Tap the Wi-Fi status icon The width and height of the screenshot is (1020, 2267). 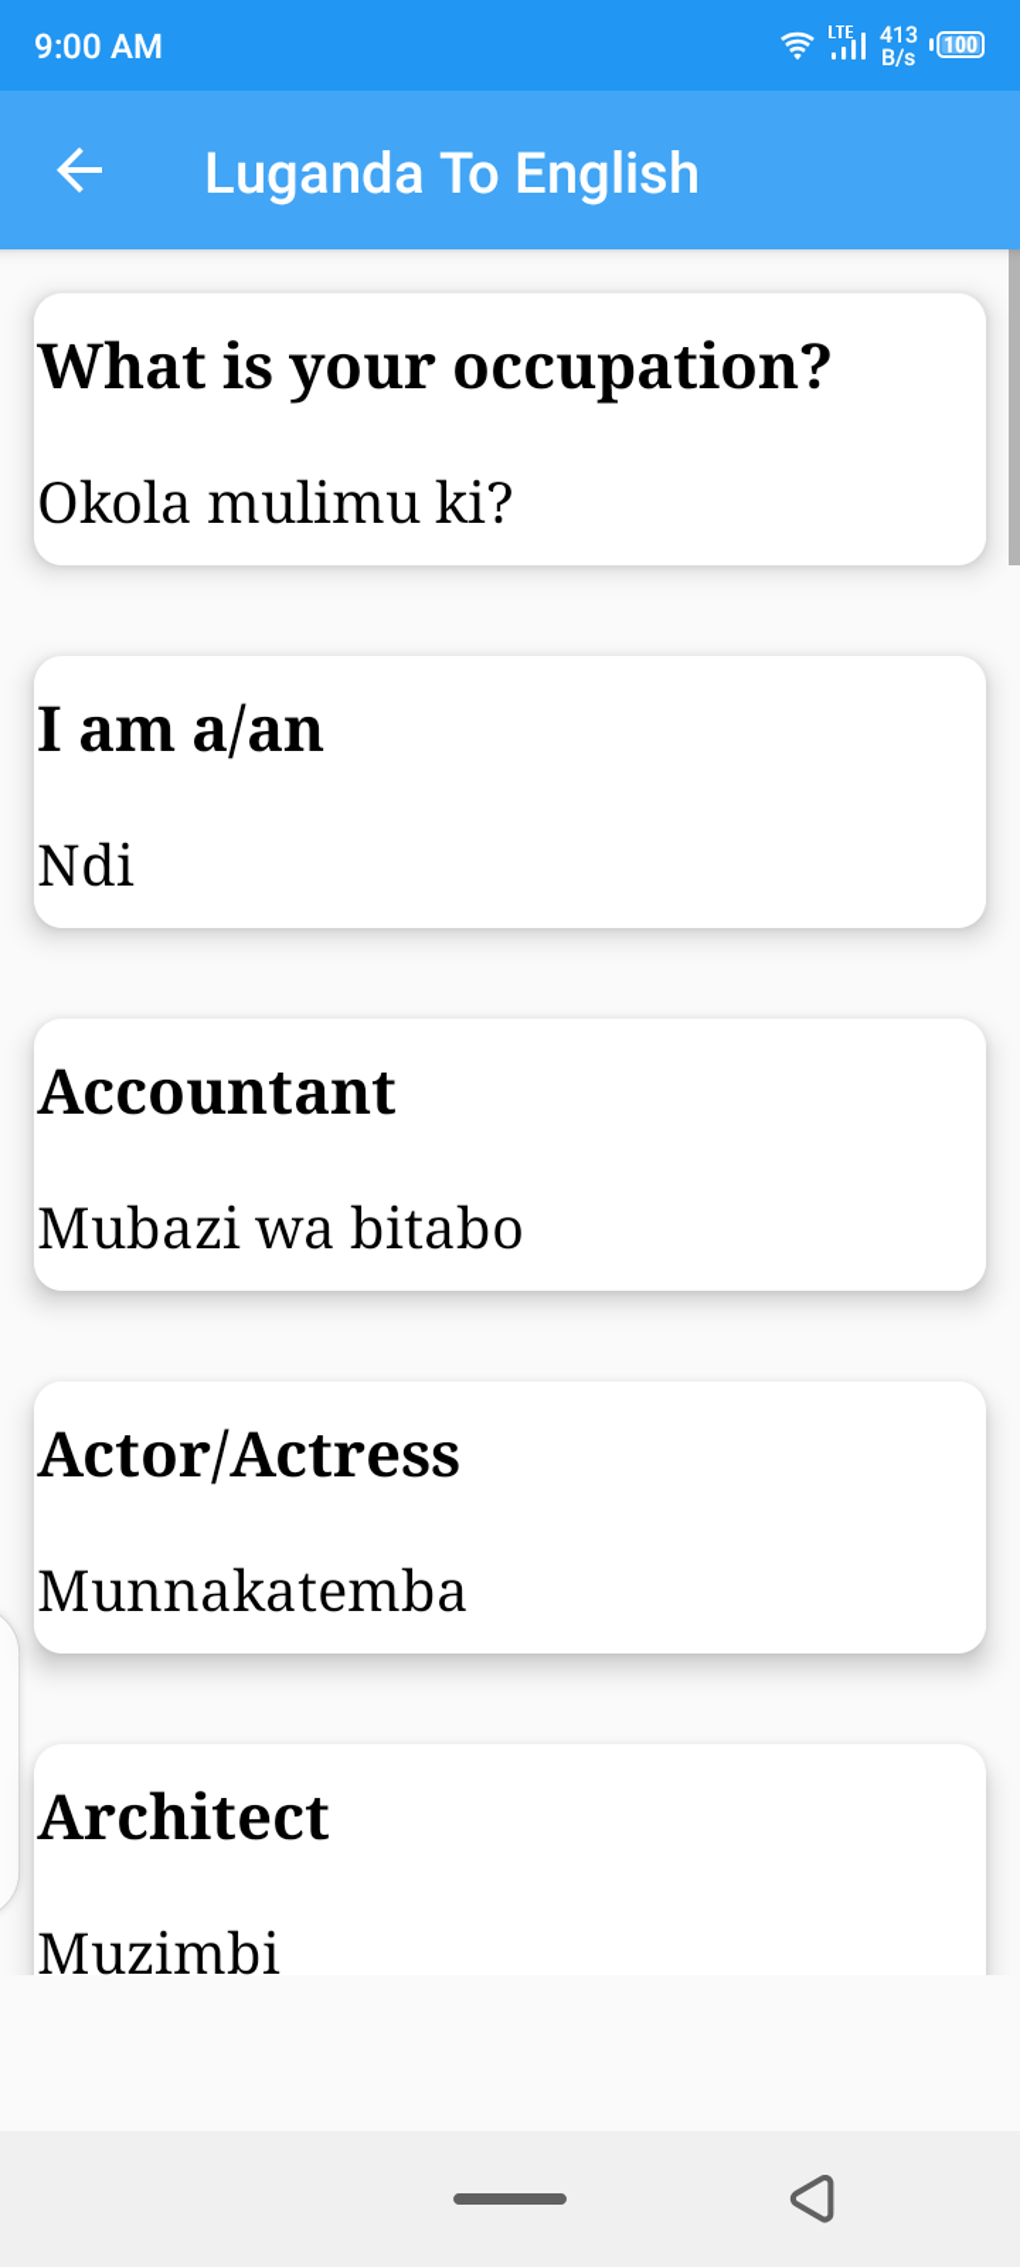[x=796, y=45]
